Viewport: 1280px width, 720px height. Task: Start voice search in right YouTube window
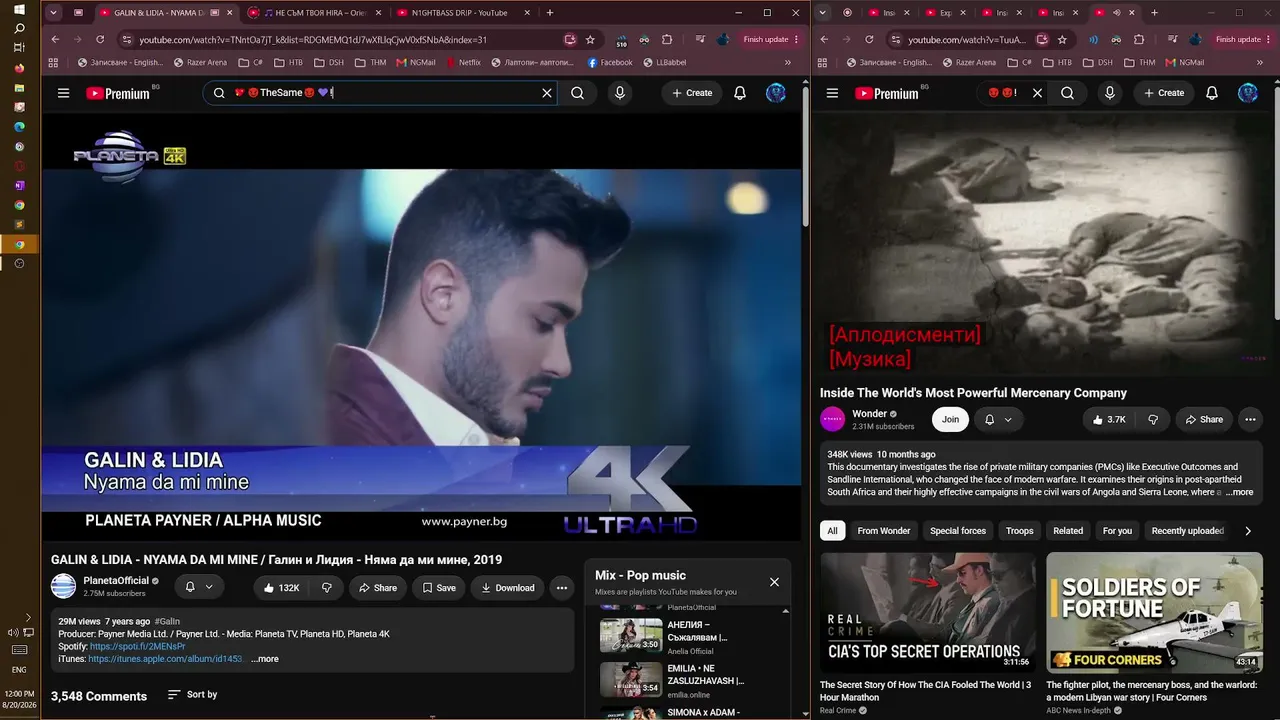coord(1109,93)
